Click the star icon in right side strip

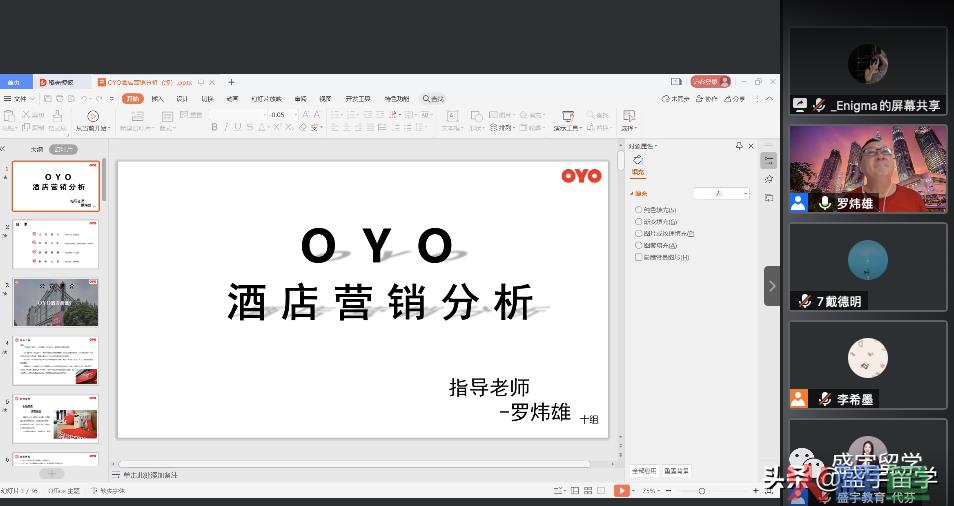[x=769, y=179]
